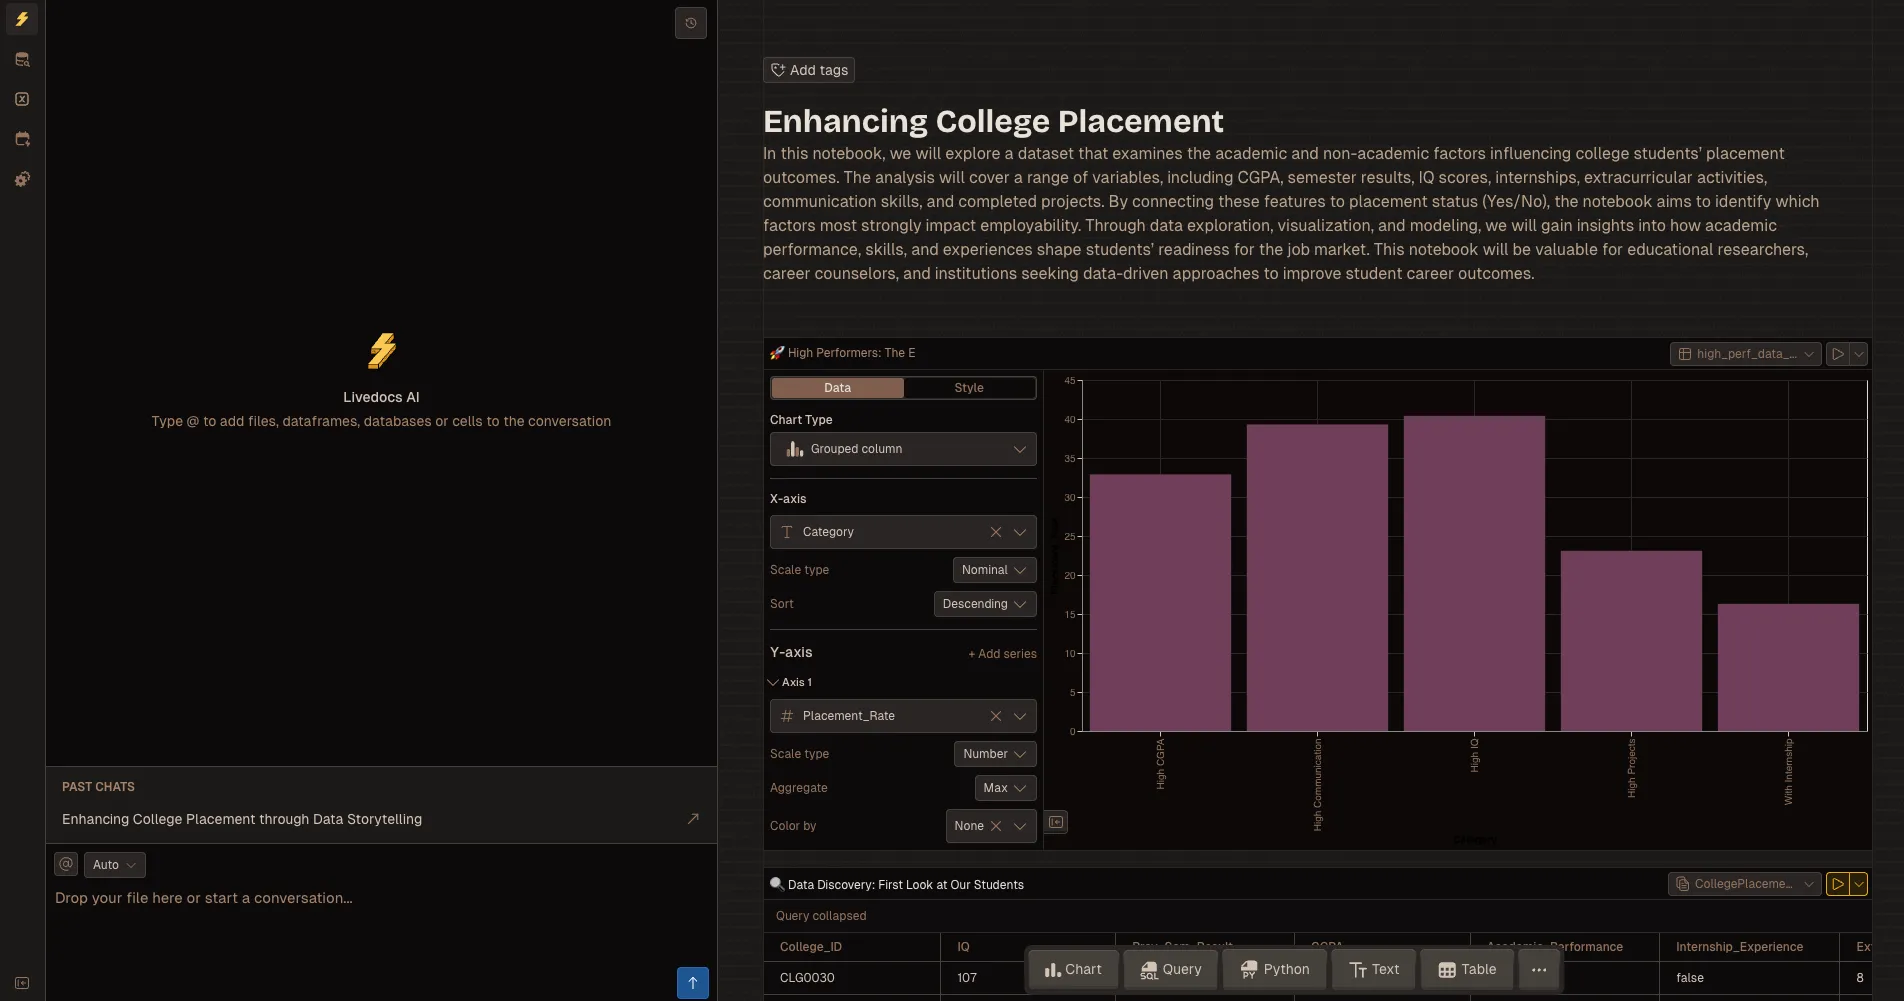1904x1001 pixels.
Task: Collapse the left sidebar panel
Action: tap(22, 983)
